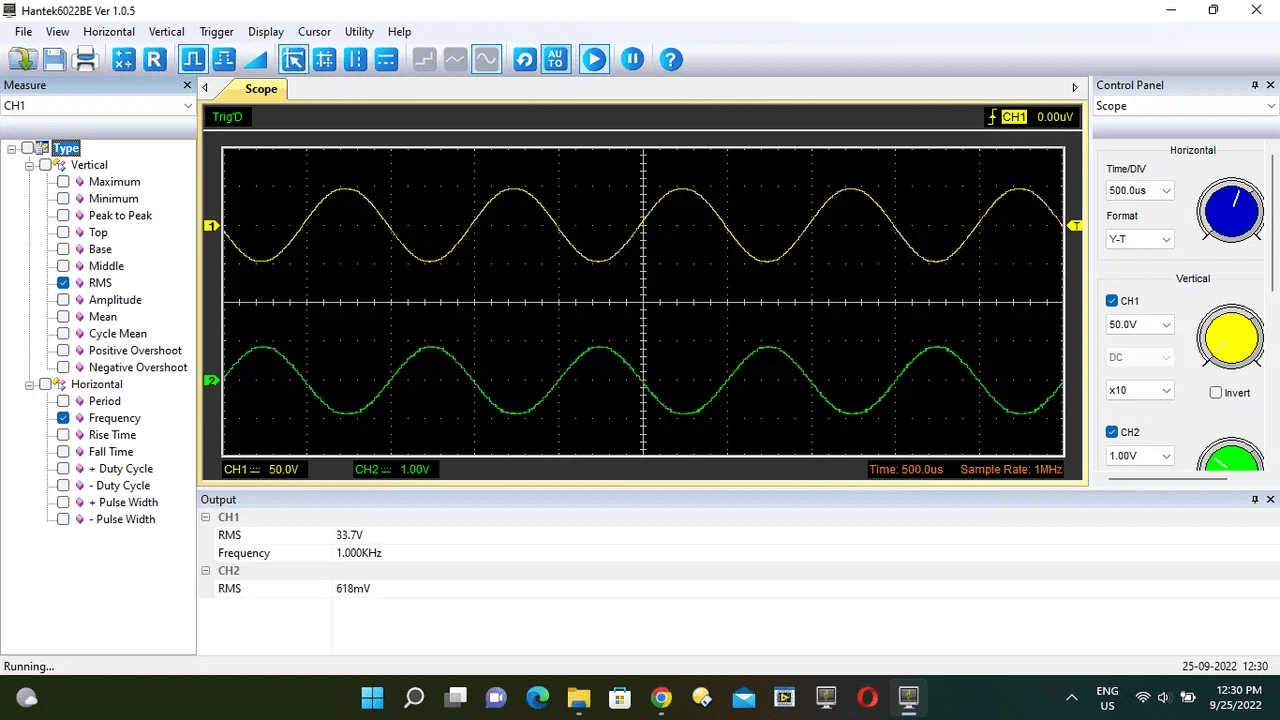Pin the Control Panel with pushpin icon

1255,85
